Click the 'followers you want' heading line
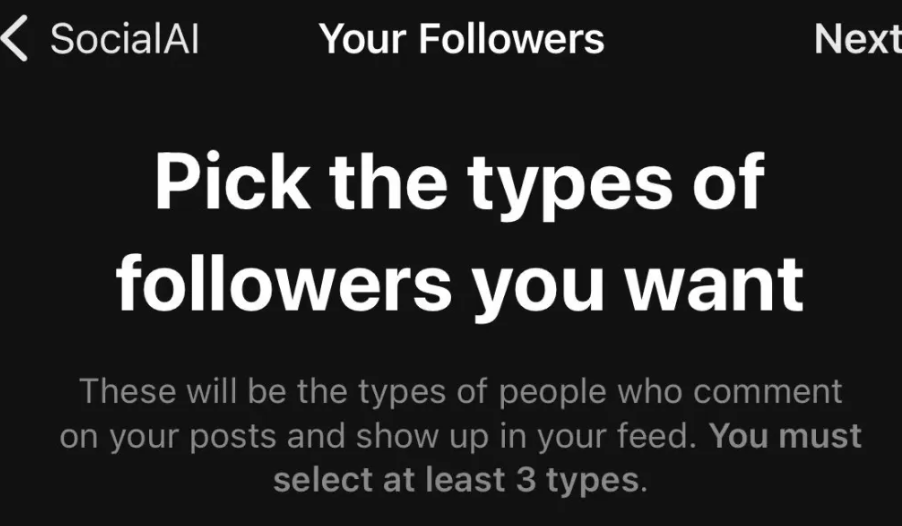 point(459,283)
